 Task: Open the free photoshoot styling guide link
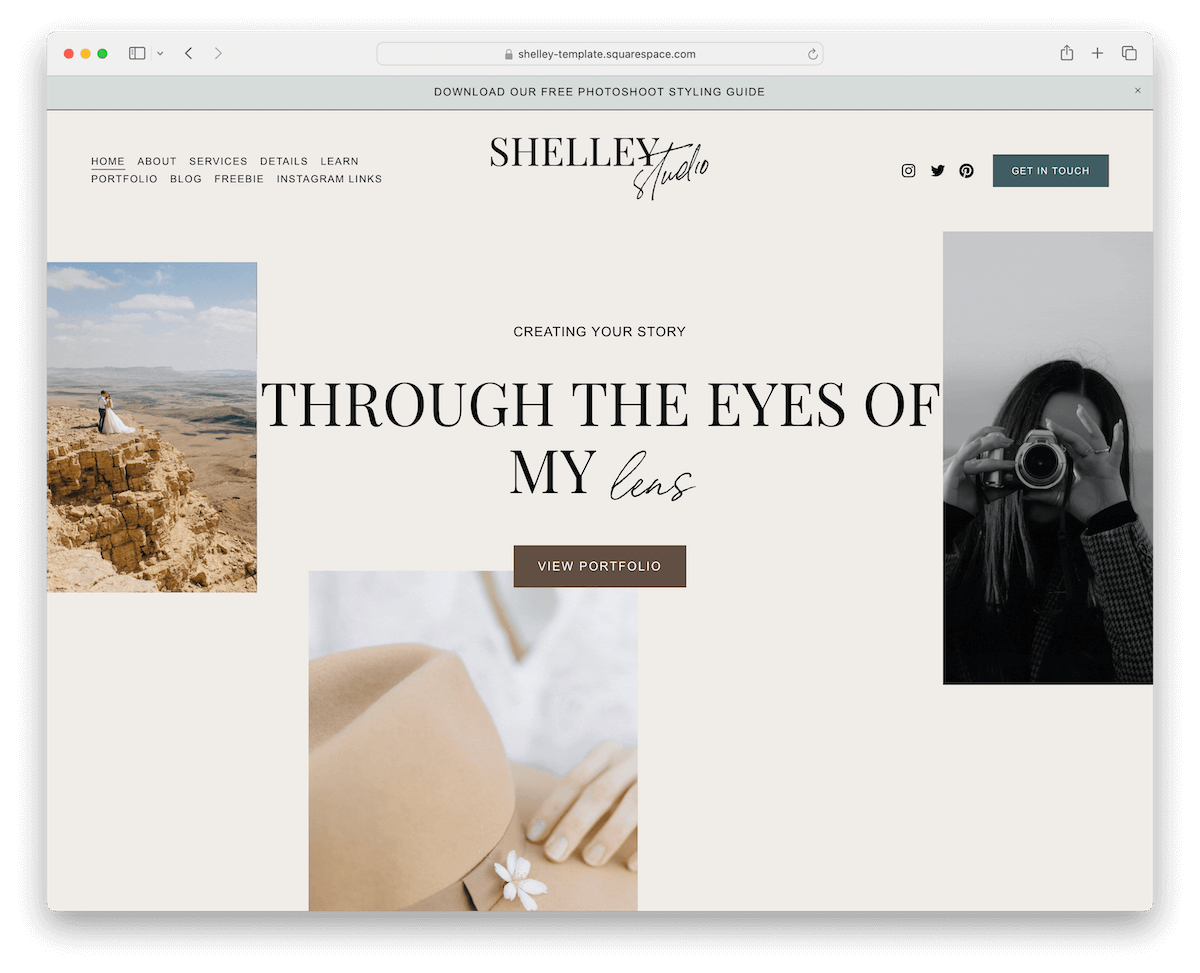click(599, 92)
